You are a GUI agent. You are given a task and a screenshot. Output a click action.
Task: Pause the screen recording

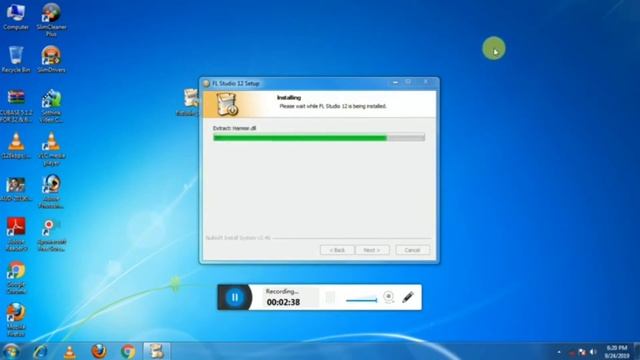point(235,297)
